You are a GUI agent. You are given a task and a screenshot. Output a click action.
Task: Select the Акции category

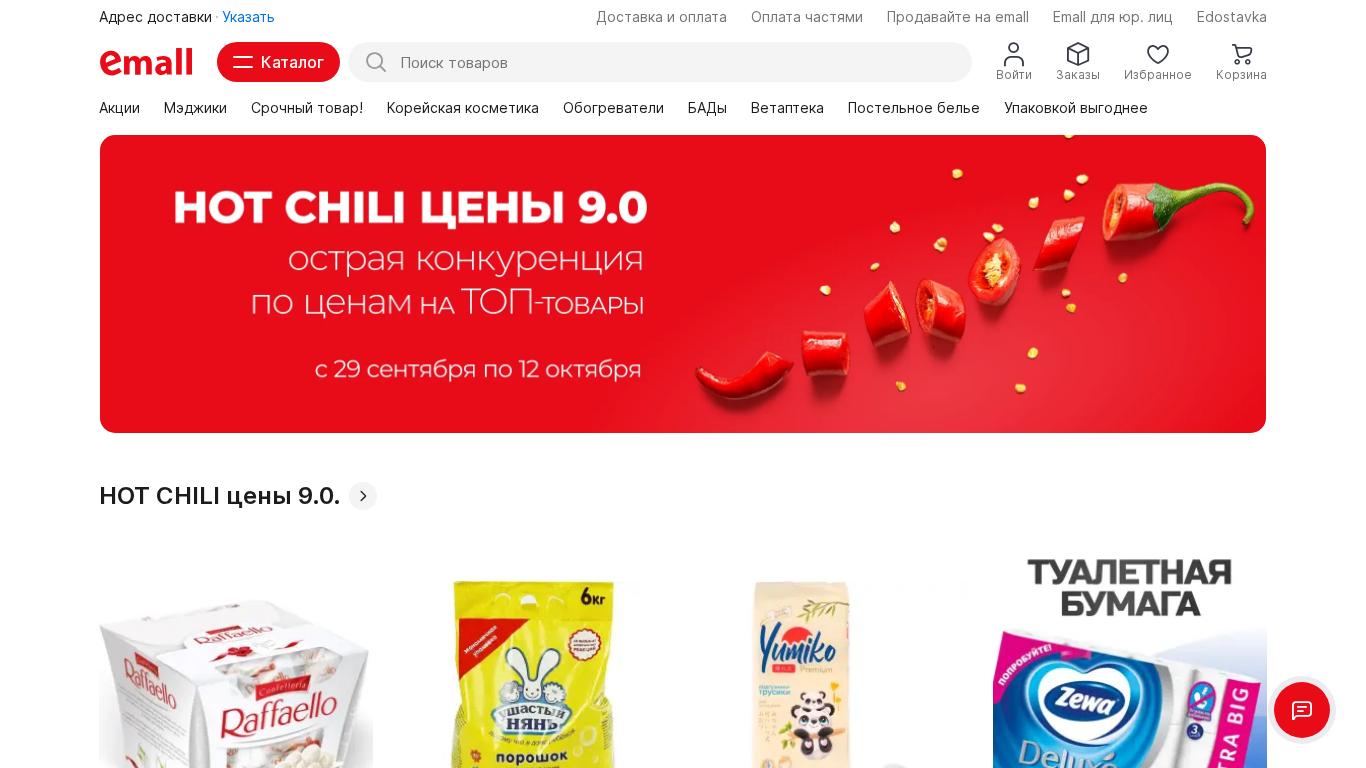pyautogui.click(x=119, y=108)
